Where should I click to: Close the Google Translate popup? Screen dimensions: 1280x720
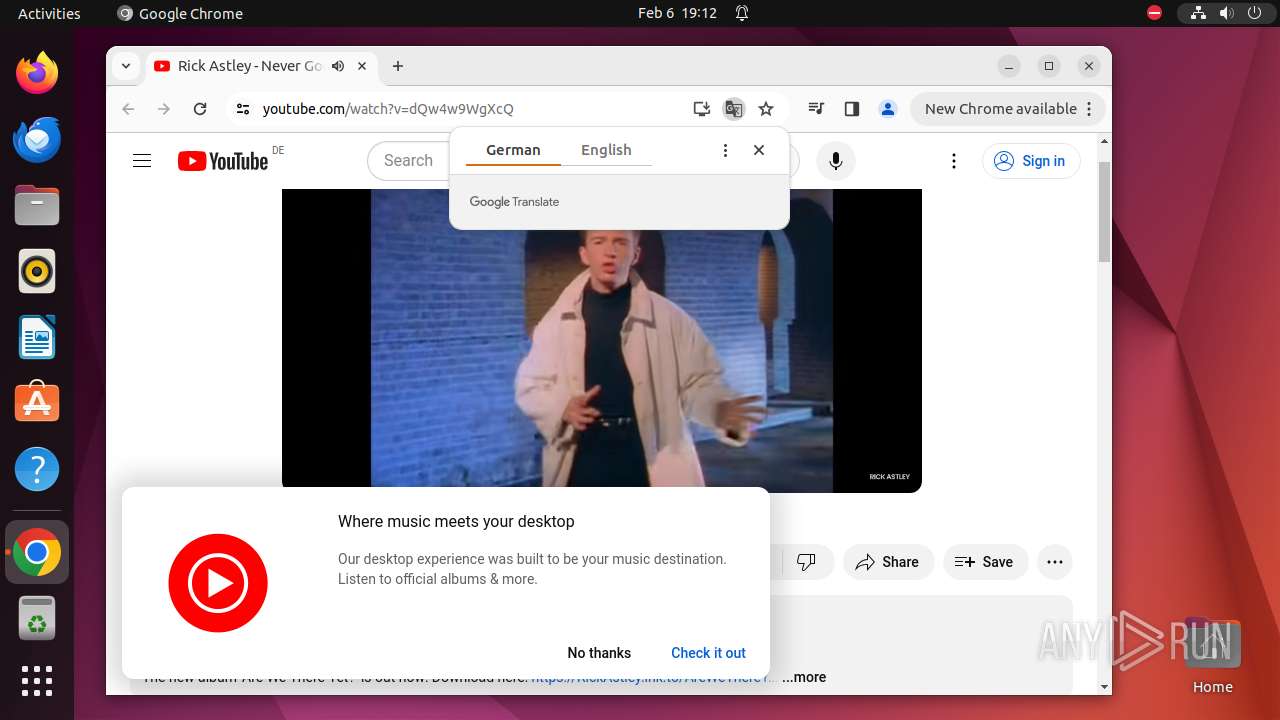(x=759, y=150)
